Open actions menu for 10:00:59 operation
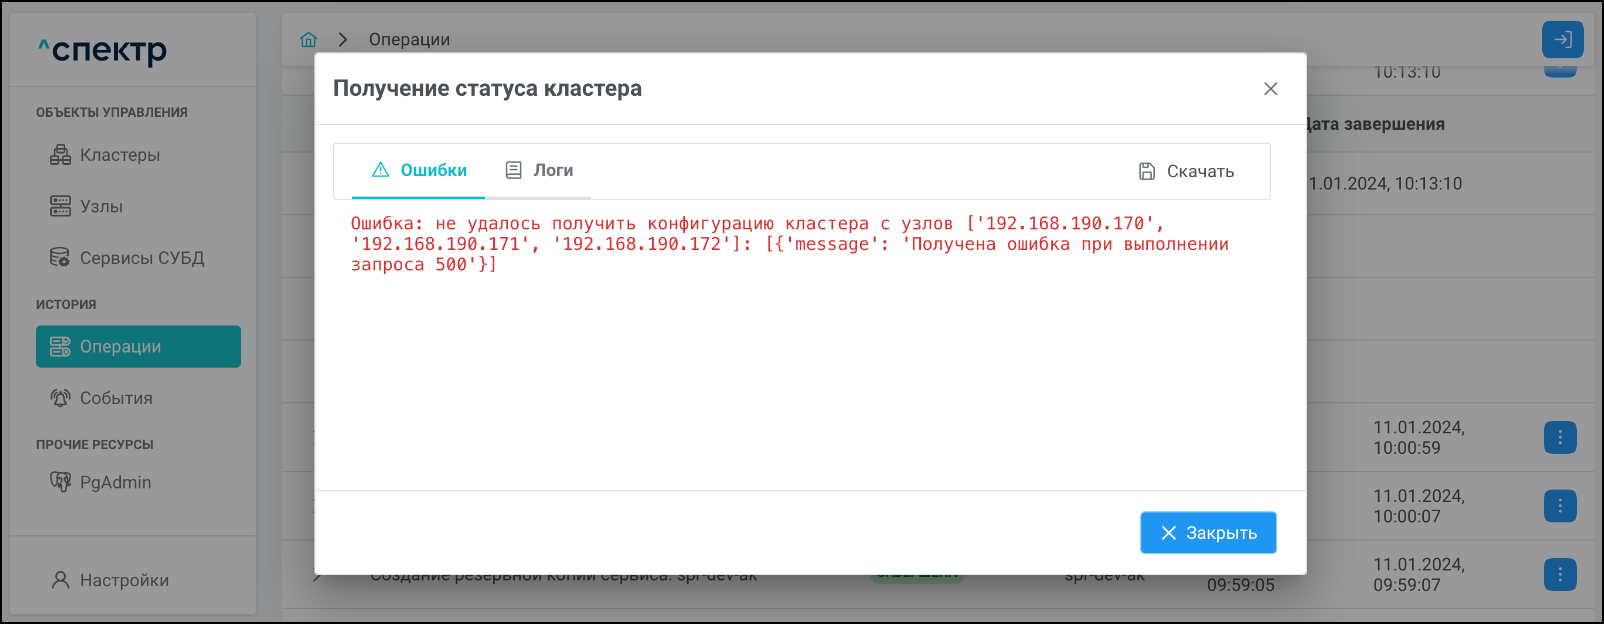Image resolution: width=1604 pixels, height=624 pixels. click(1560, 438)
